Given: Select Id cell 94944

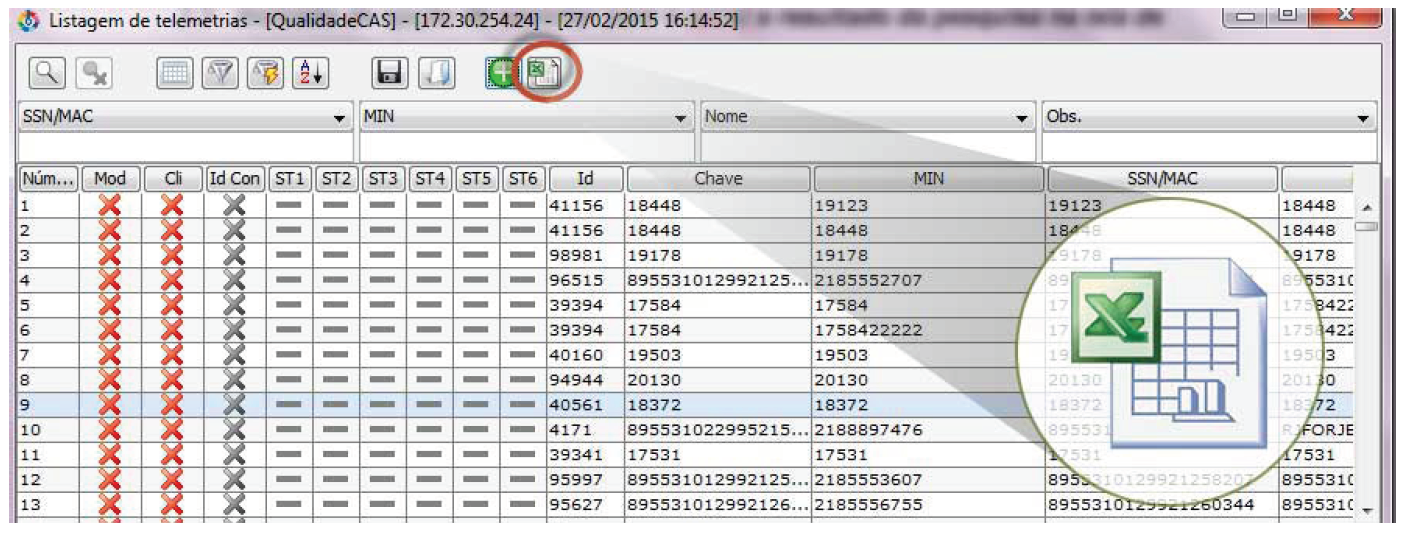Looking at the screenshot, I should (585, 380).
